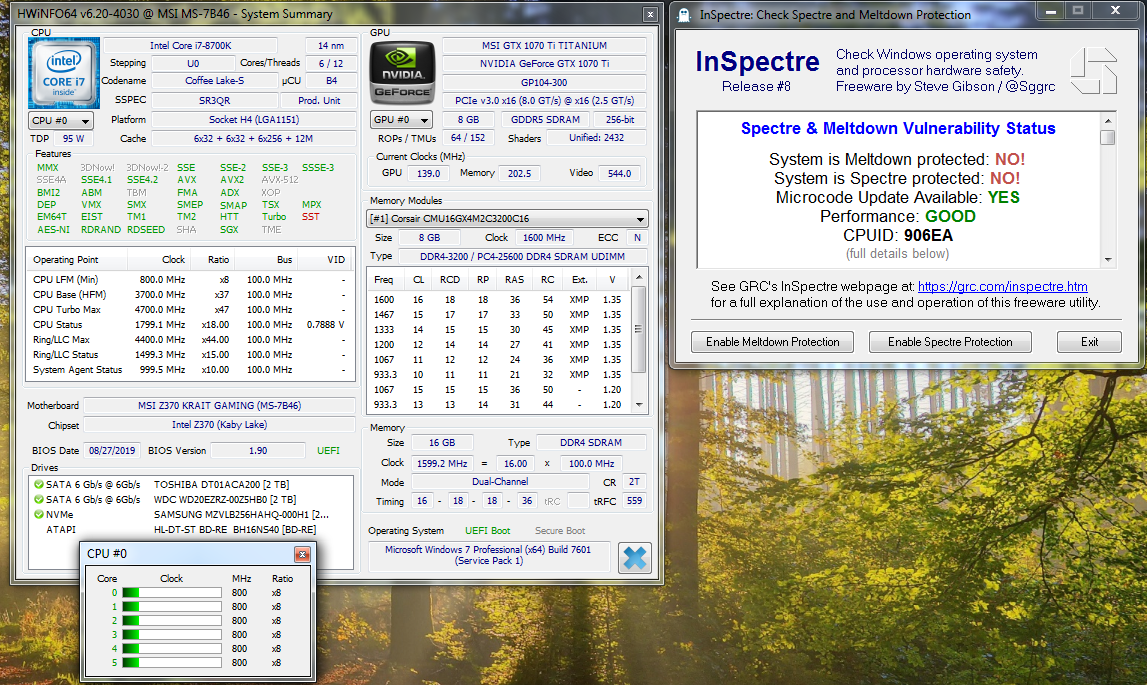1147x685 pixels.
Task: Click the memory size 16 GB field
Action: point(442,442)
